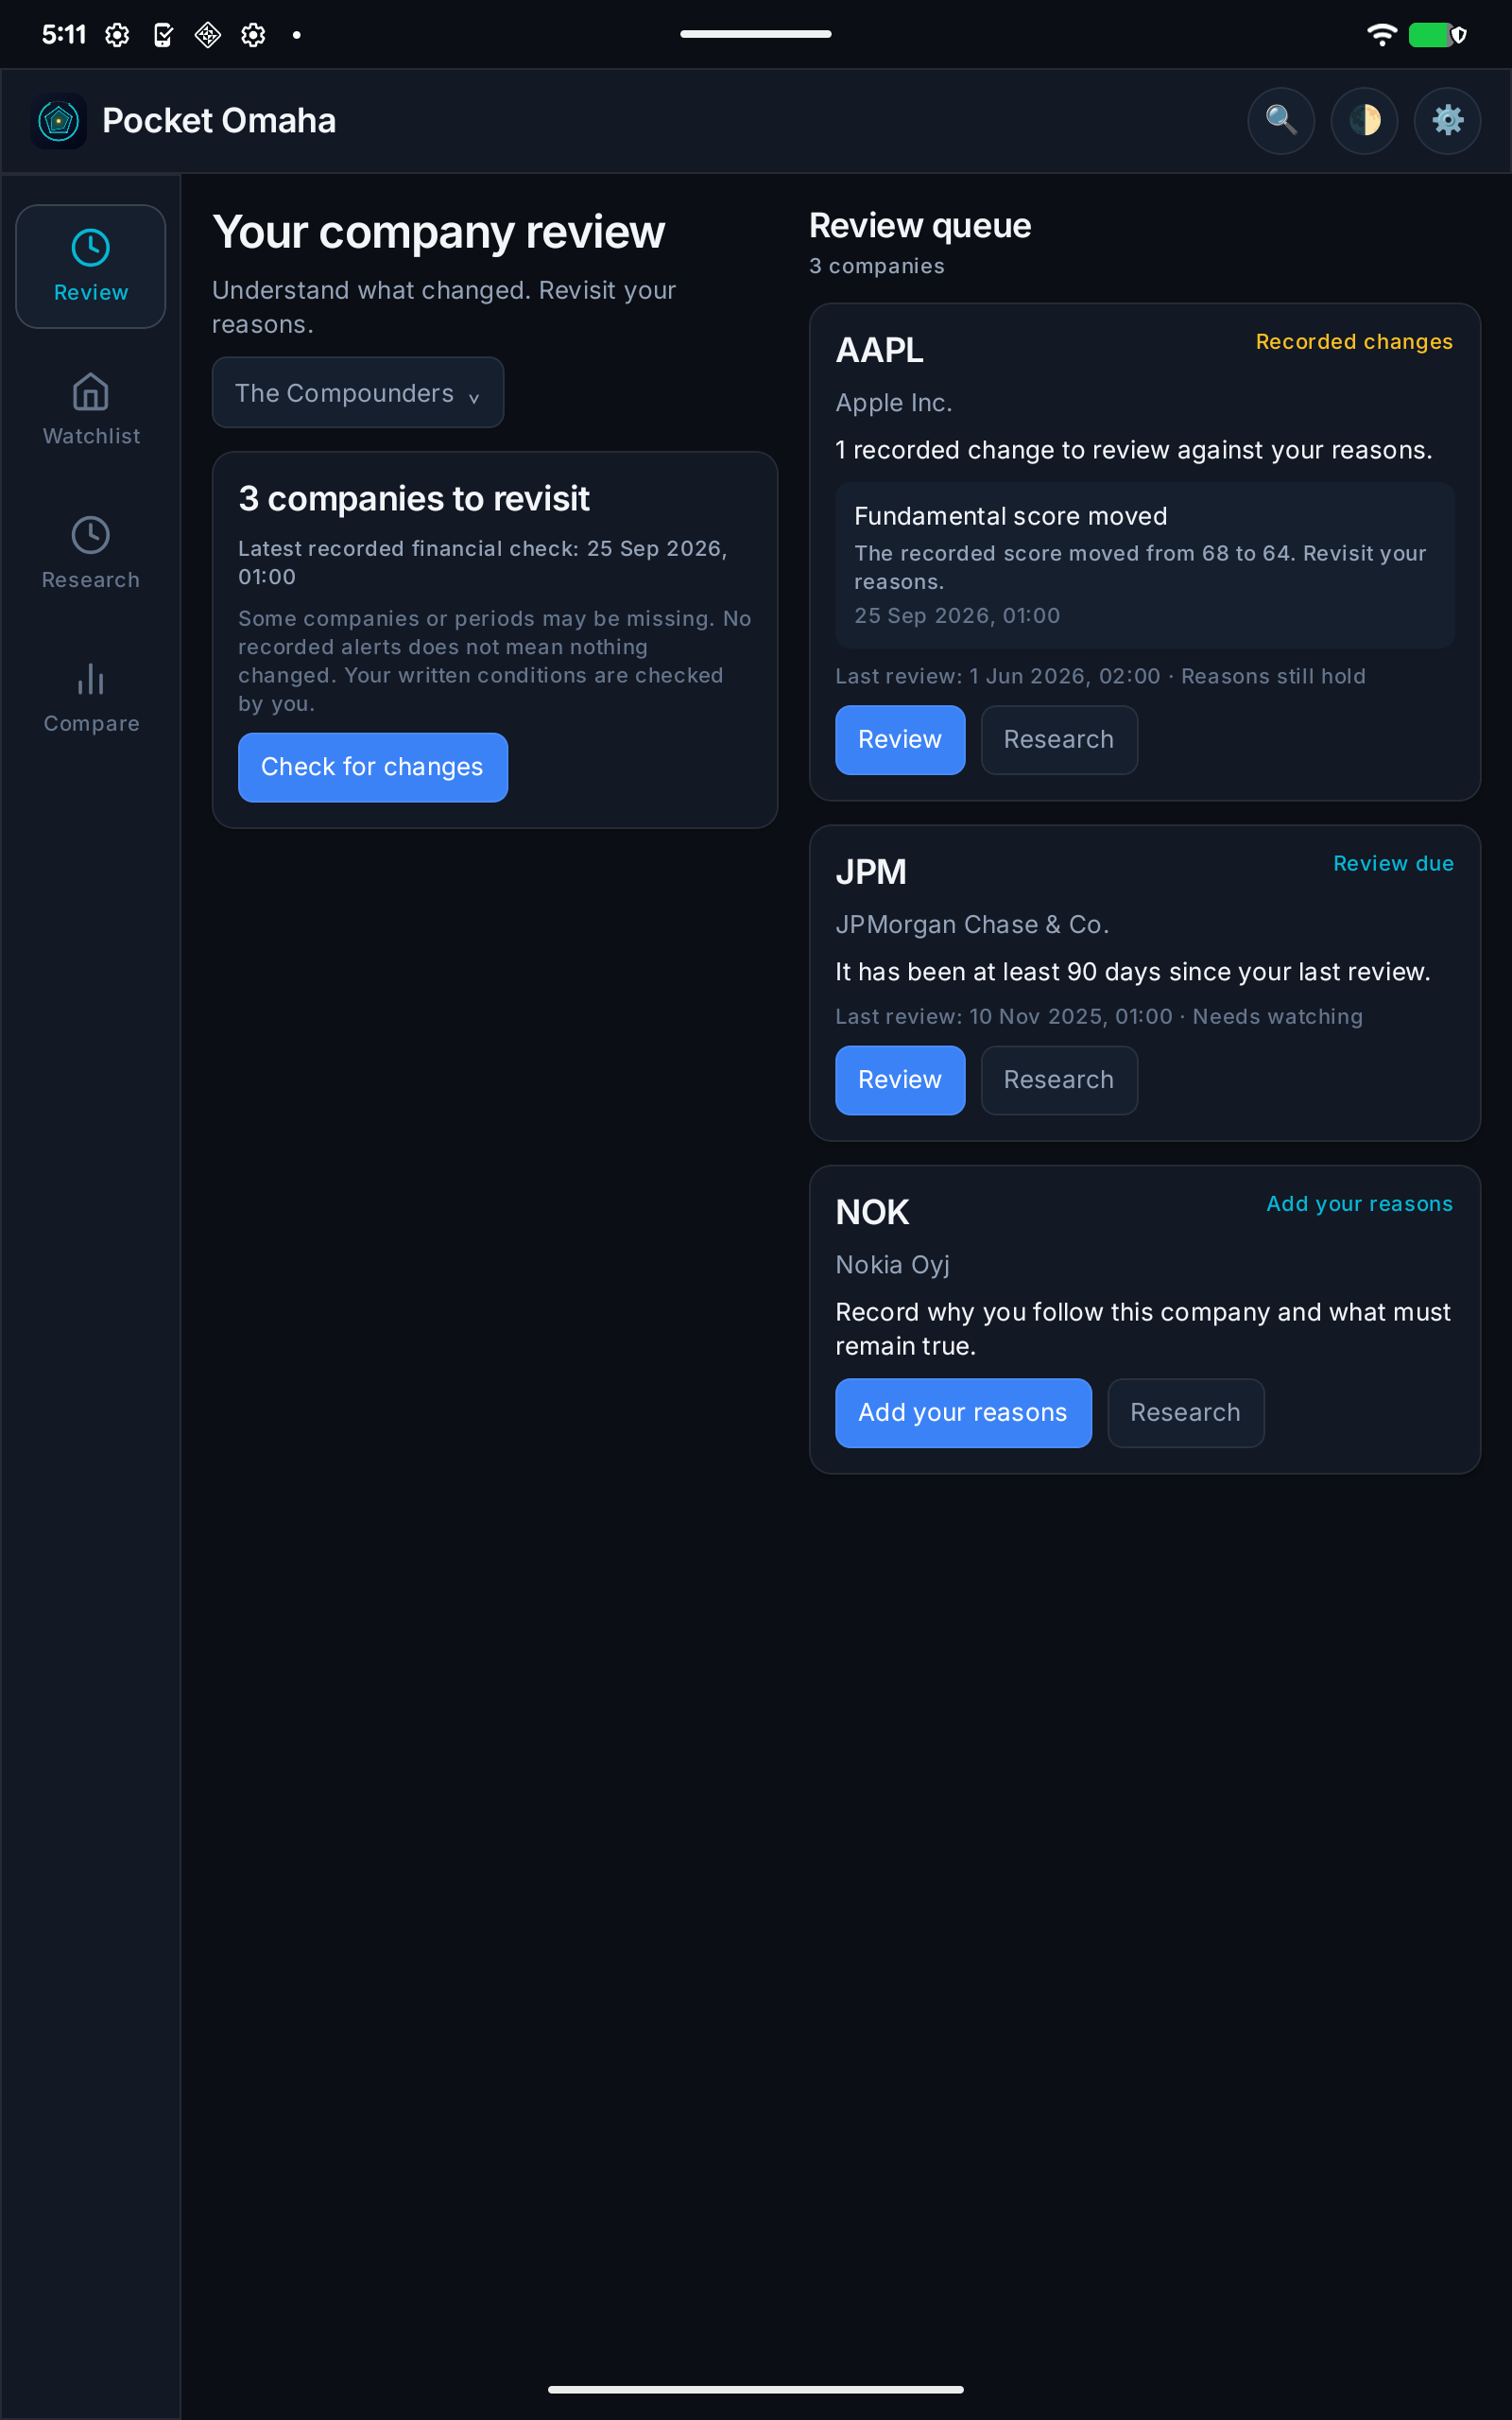Click Recorded changes label on AAPL
The width and height of the screenshot is (1512, 2420).
[1354, 342]
